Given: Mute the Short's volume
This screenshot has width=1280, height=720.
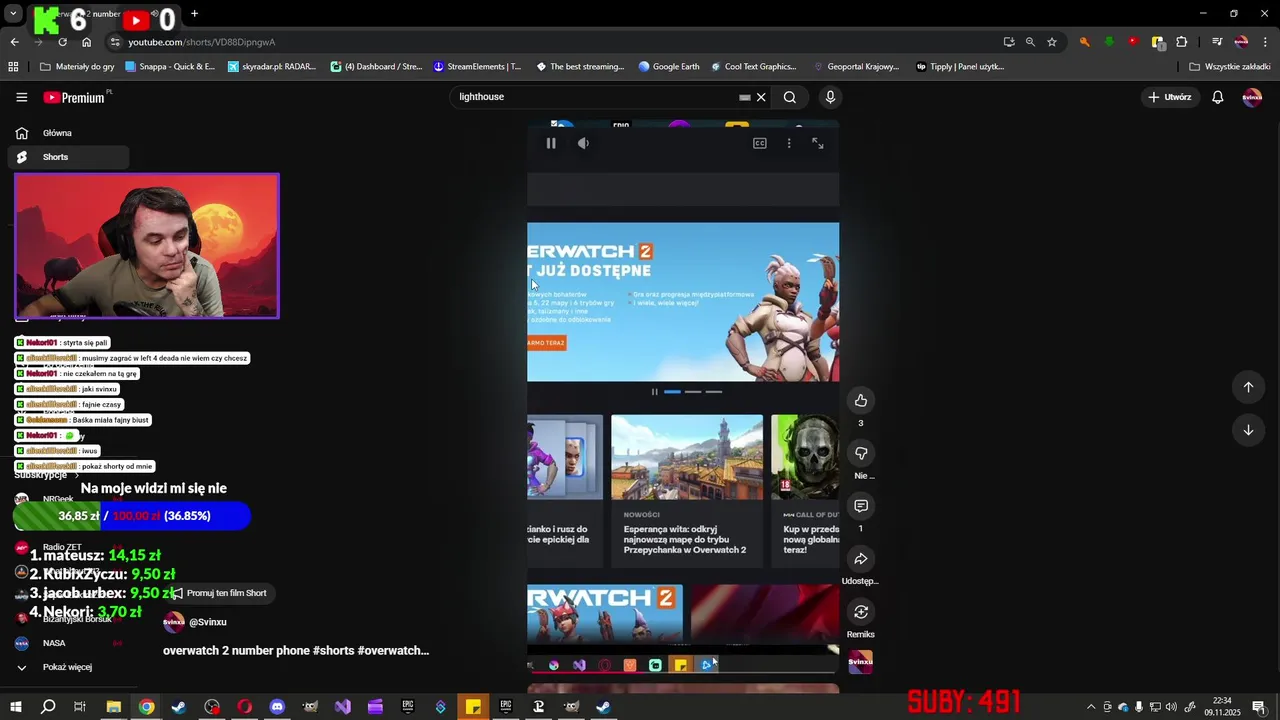Looking at the screenshot, I should click(583, 143).
